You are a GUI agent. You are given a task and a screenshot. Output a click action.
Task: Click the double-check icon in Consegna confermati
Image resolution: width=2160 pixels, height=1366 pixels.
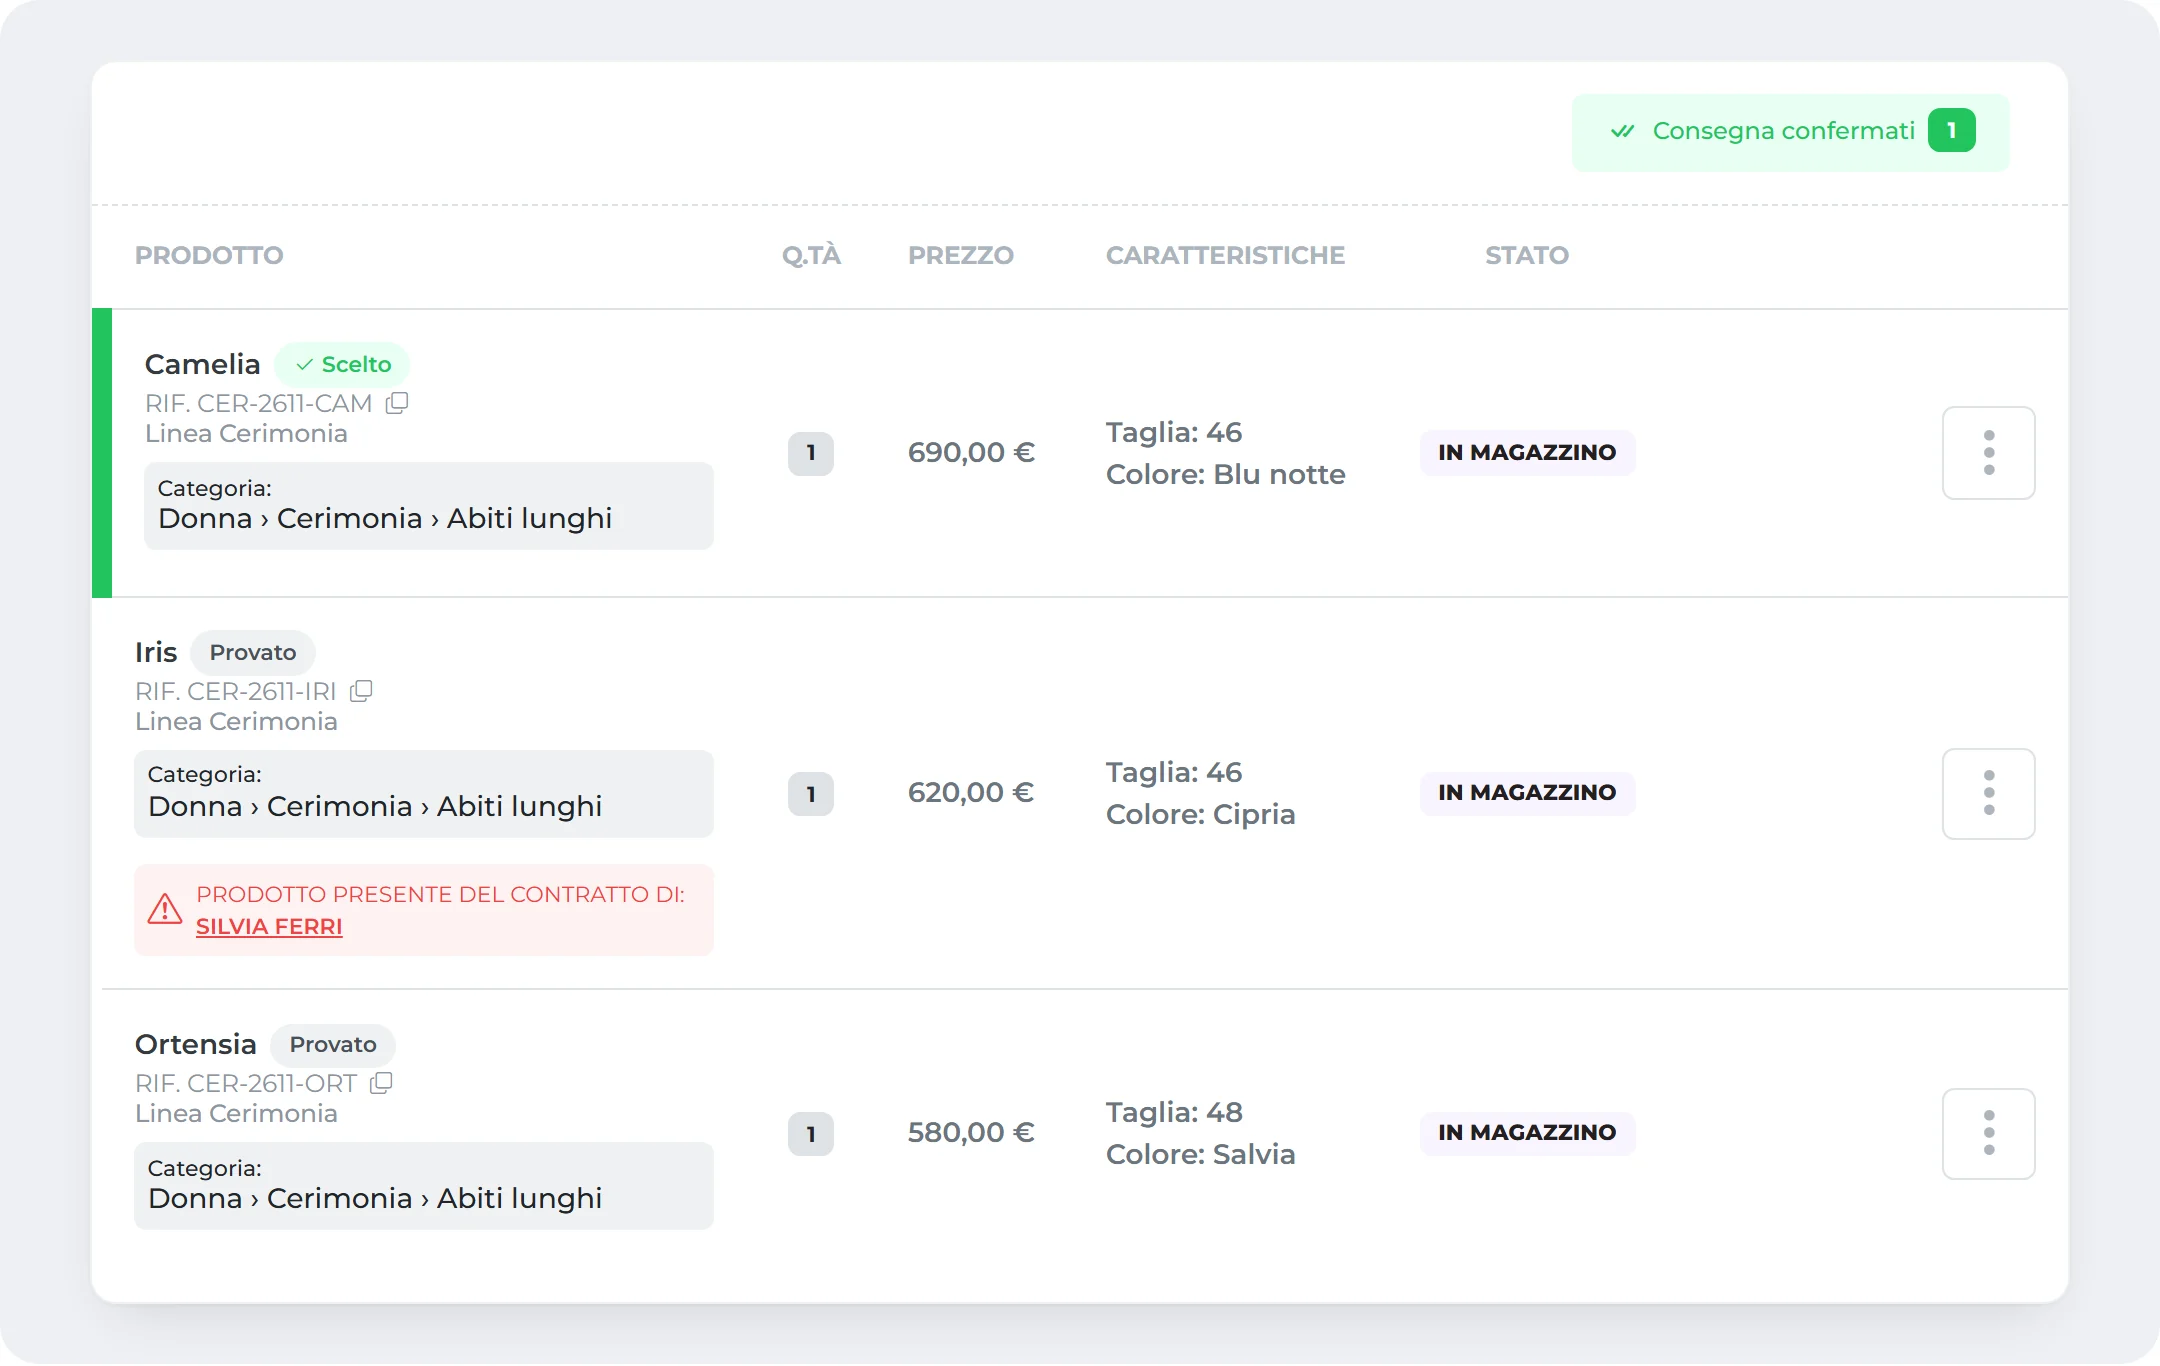tap(1622, 131)
